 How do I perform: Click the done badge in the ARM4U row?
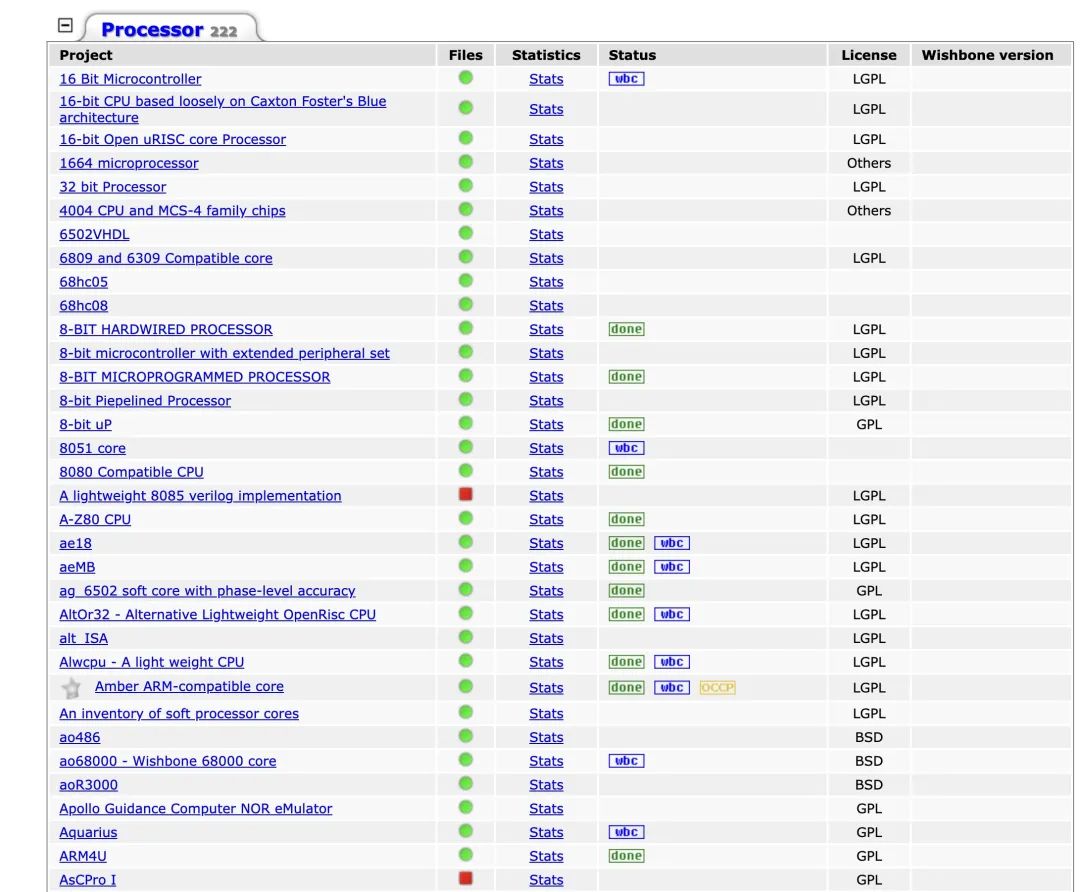[626, 856]
